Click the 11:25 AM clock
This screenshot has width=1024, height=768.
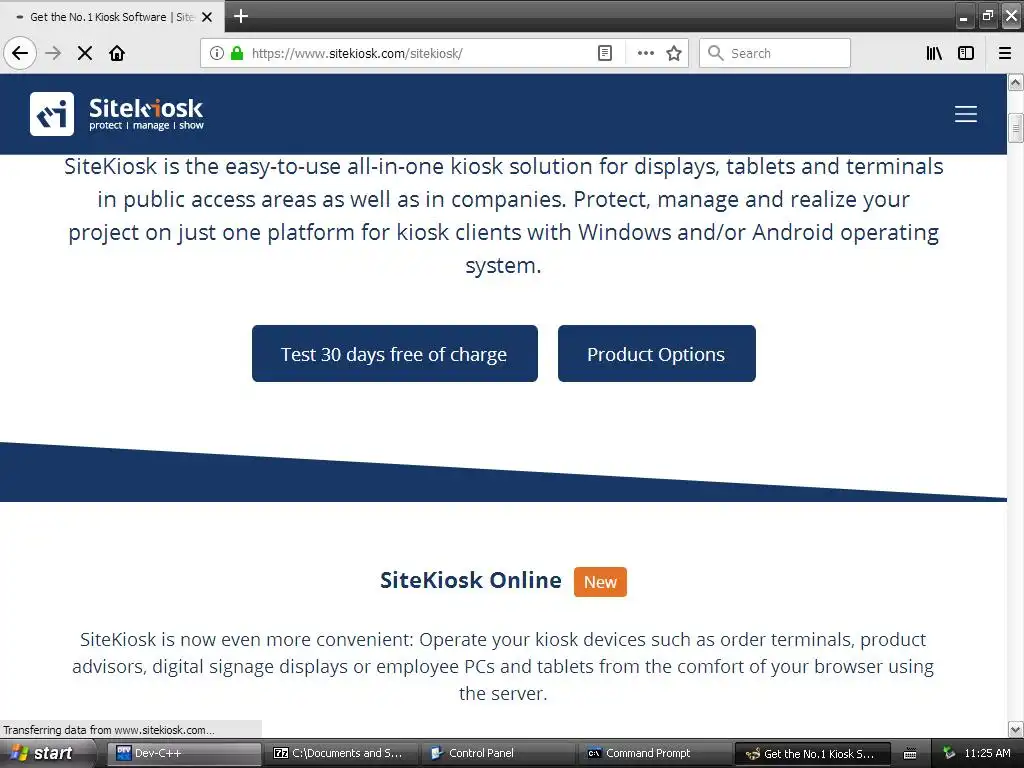click(987, 753)
